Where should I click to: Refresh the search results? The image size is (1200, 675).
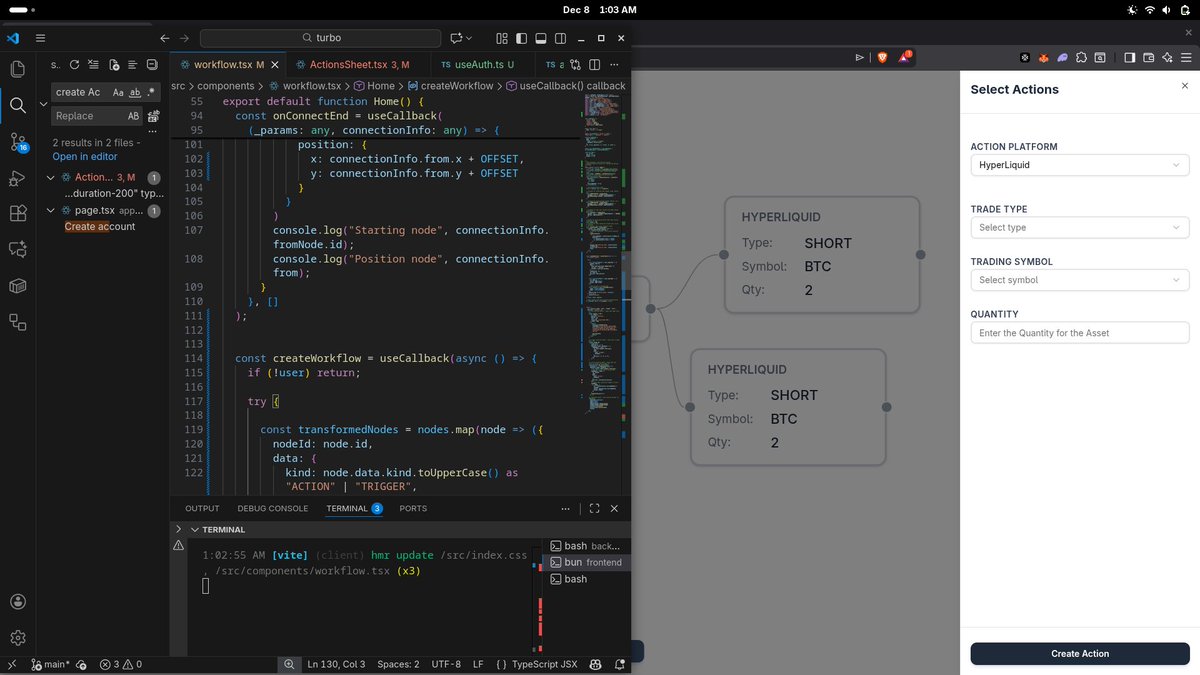(74, 64)
